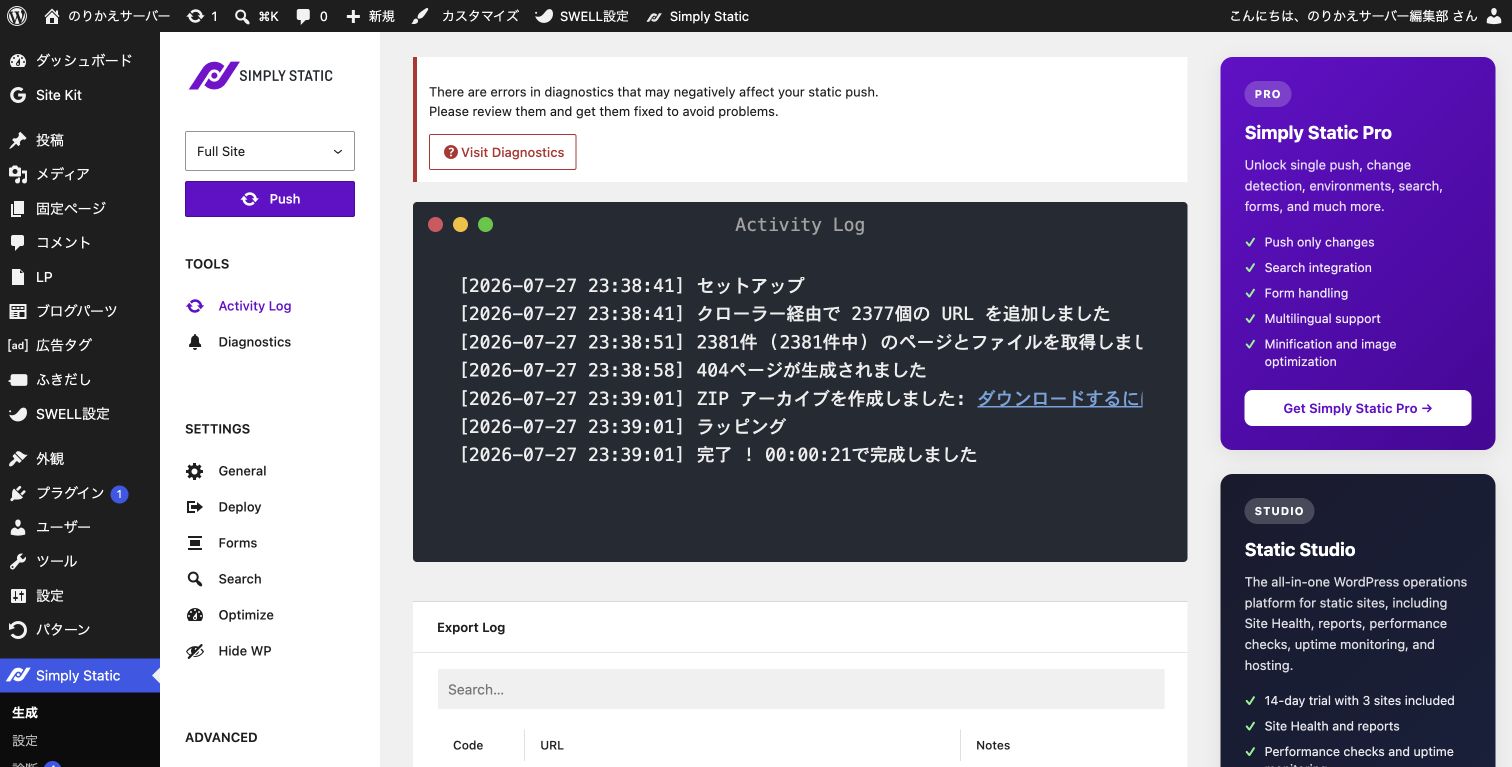
Task: Click the ダウンロードするに download link
Action: tap(1059, 398)
